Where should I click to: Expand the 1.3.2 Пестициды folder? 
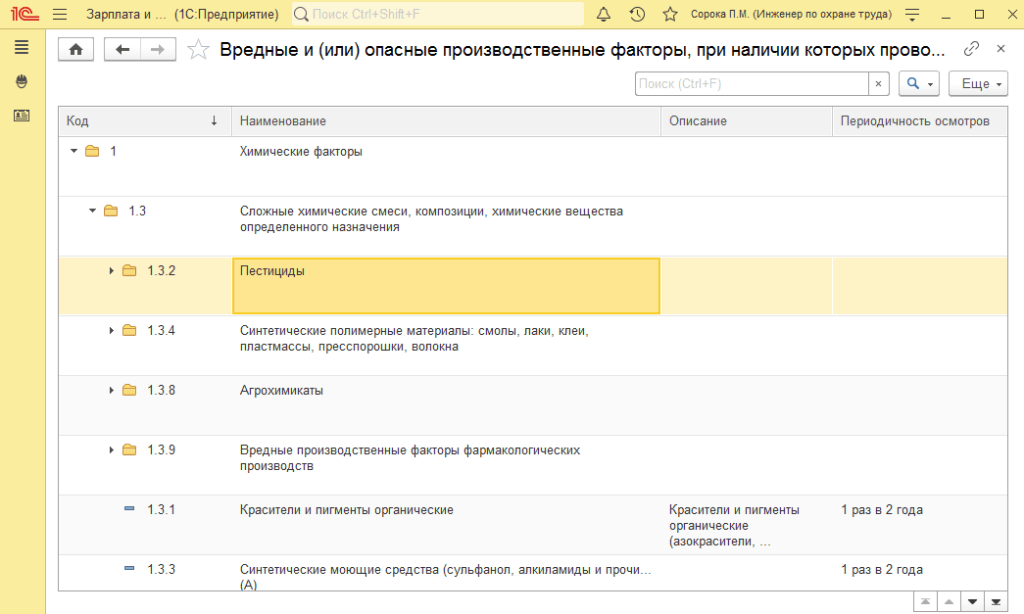pyautogui.click(x=111, y=271)
